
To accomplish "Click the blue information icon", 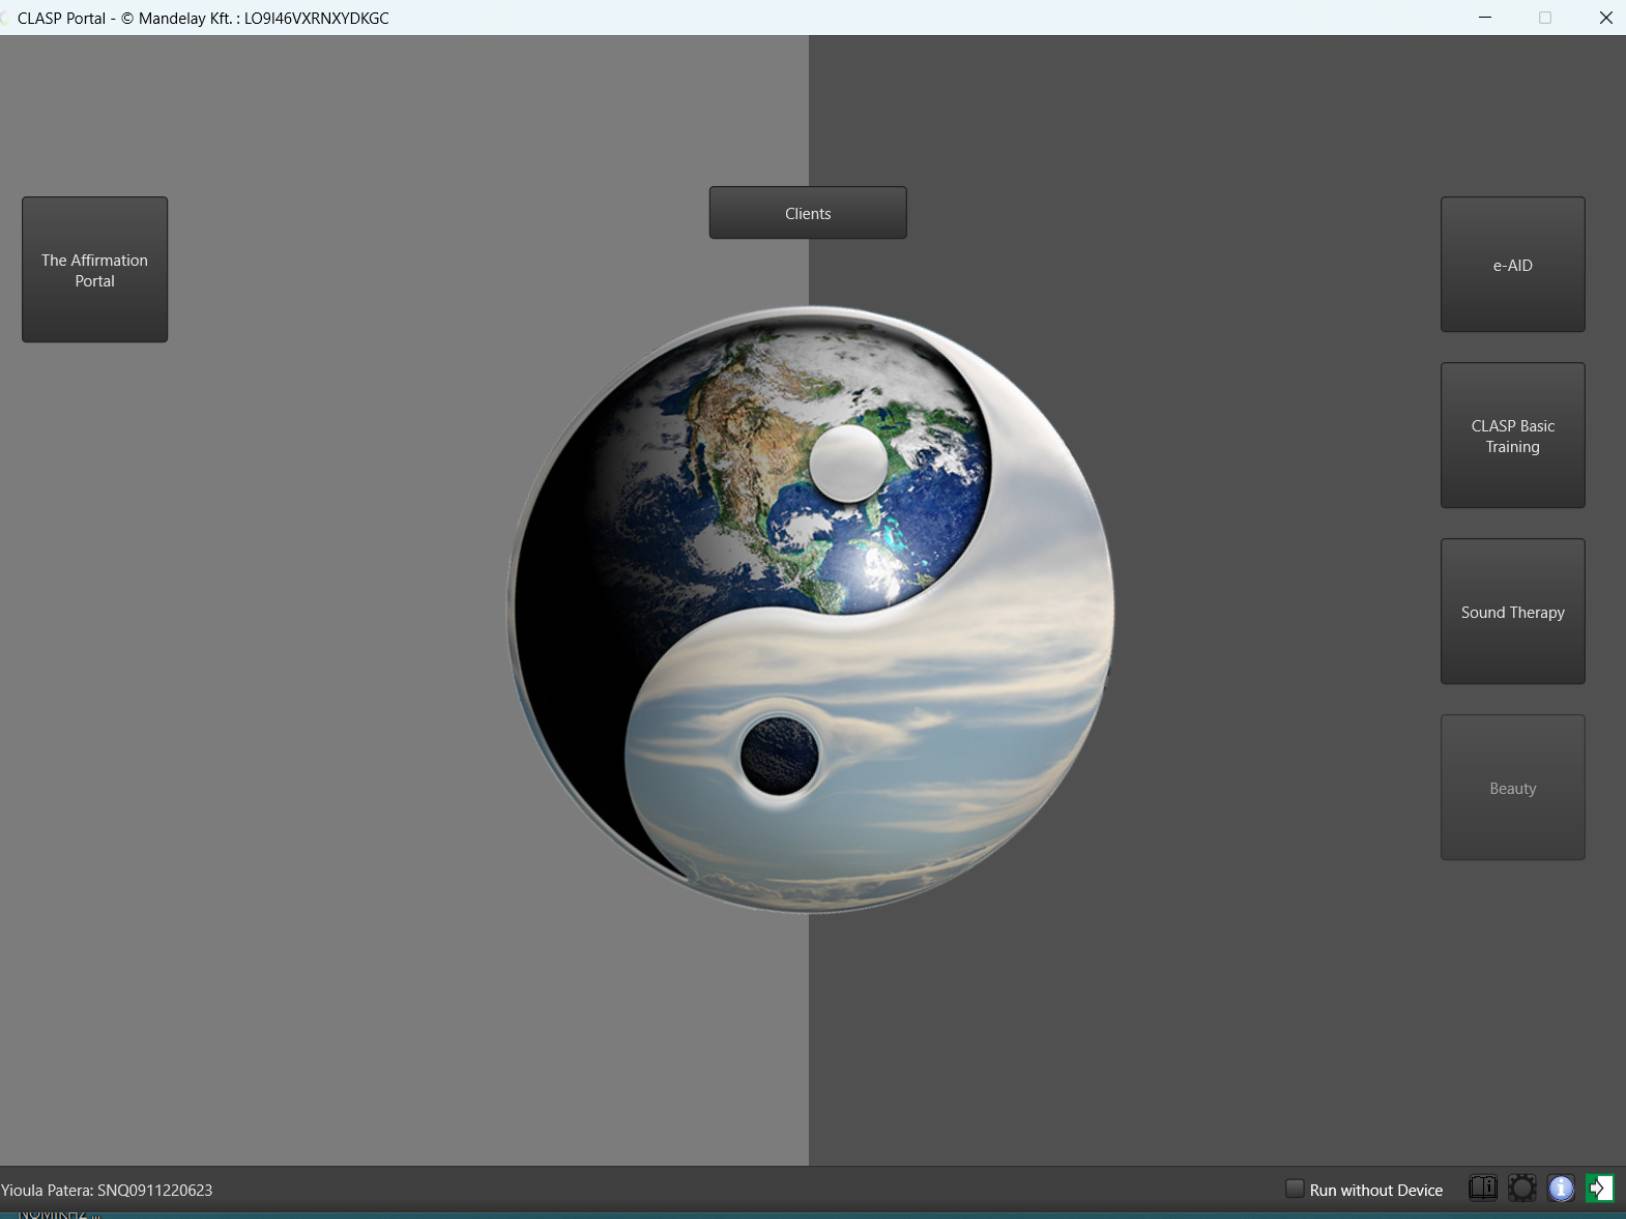I will (1560, 1188).
